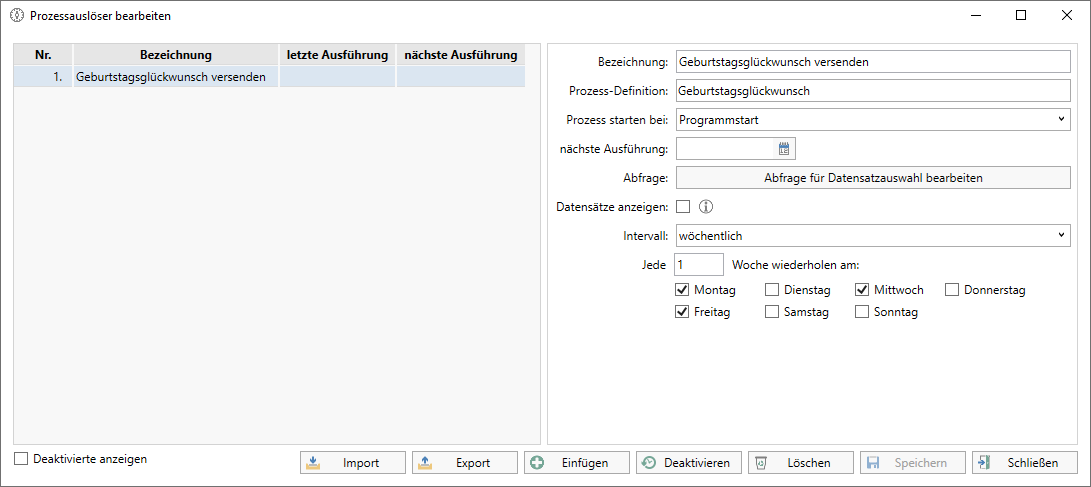This screenshot has width=1091, height=487.
Task: Show info icon beside Datensätze anzeigen
Action: (x=707, y=207)
